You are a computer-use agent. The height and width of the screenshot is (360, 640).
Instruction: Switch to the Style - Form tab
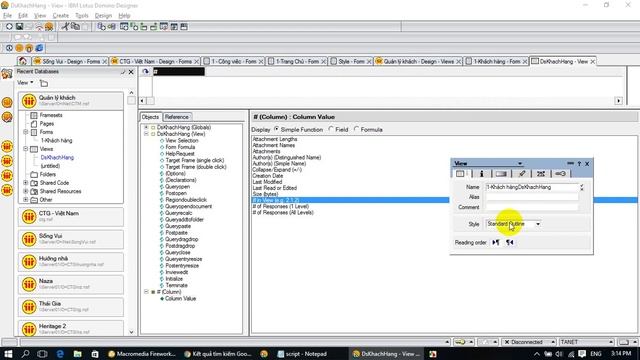coord(351,61)
